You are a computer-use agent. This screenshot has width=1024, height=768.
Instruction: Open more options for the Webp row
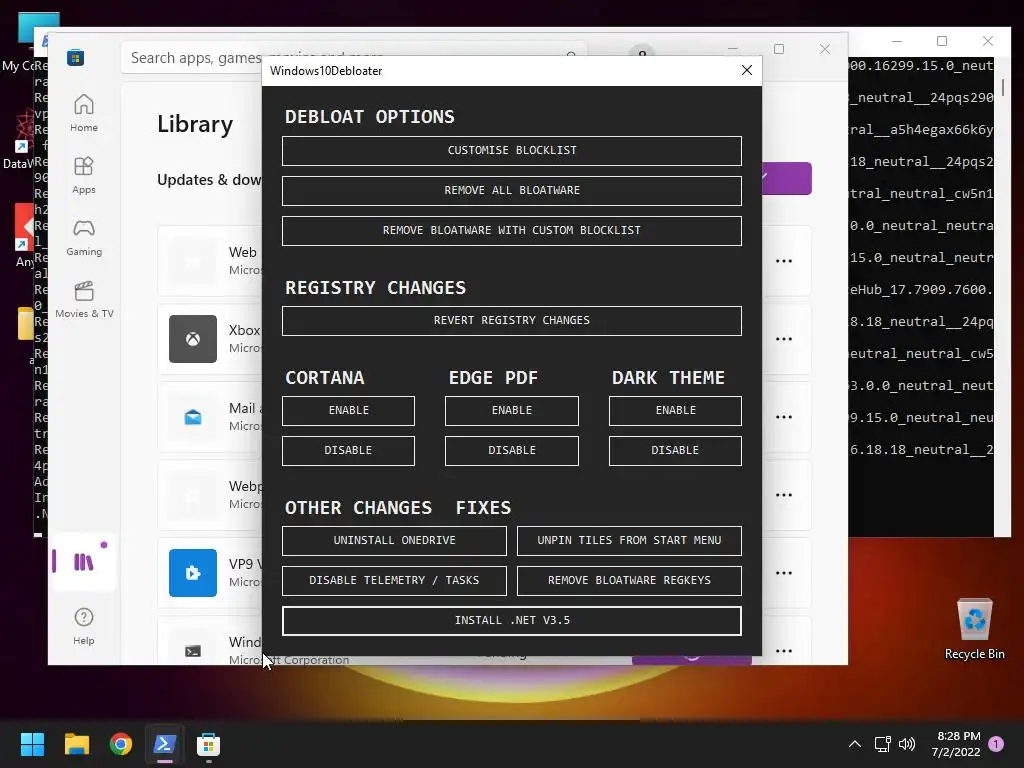click(784, 495)
